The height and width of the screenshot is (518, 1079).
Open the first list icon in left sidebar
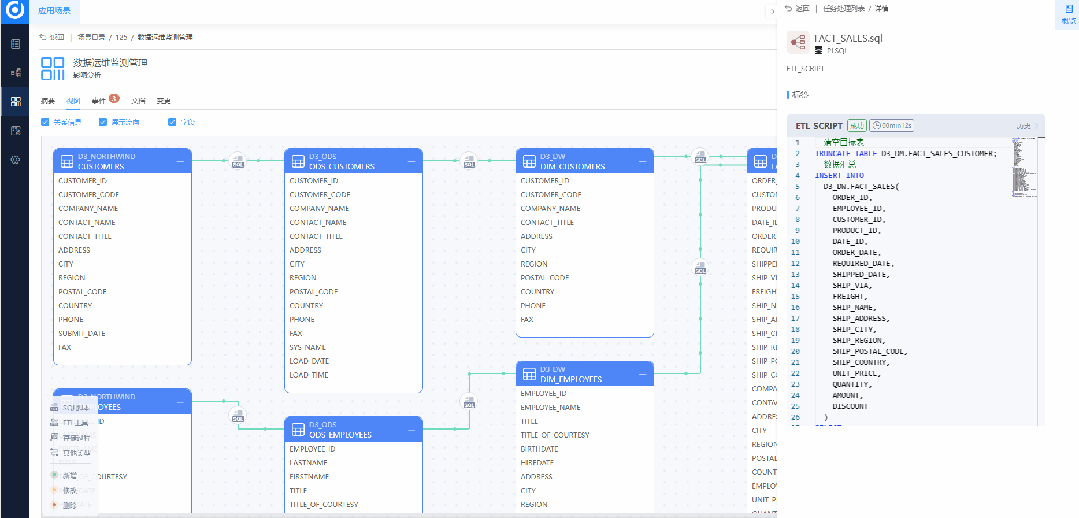[15, 44]
